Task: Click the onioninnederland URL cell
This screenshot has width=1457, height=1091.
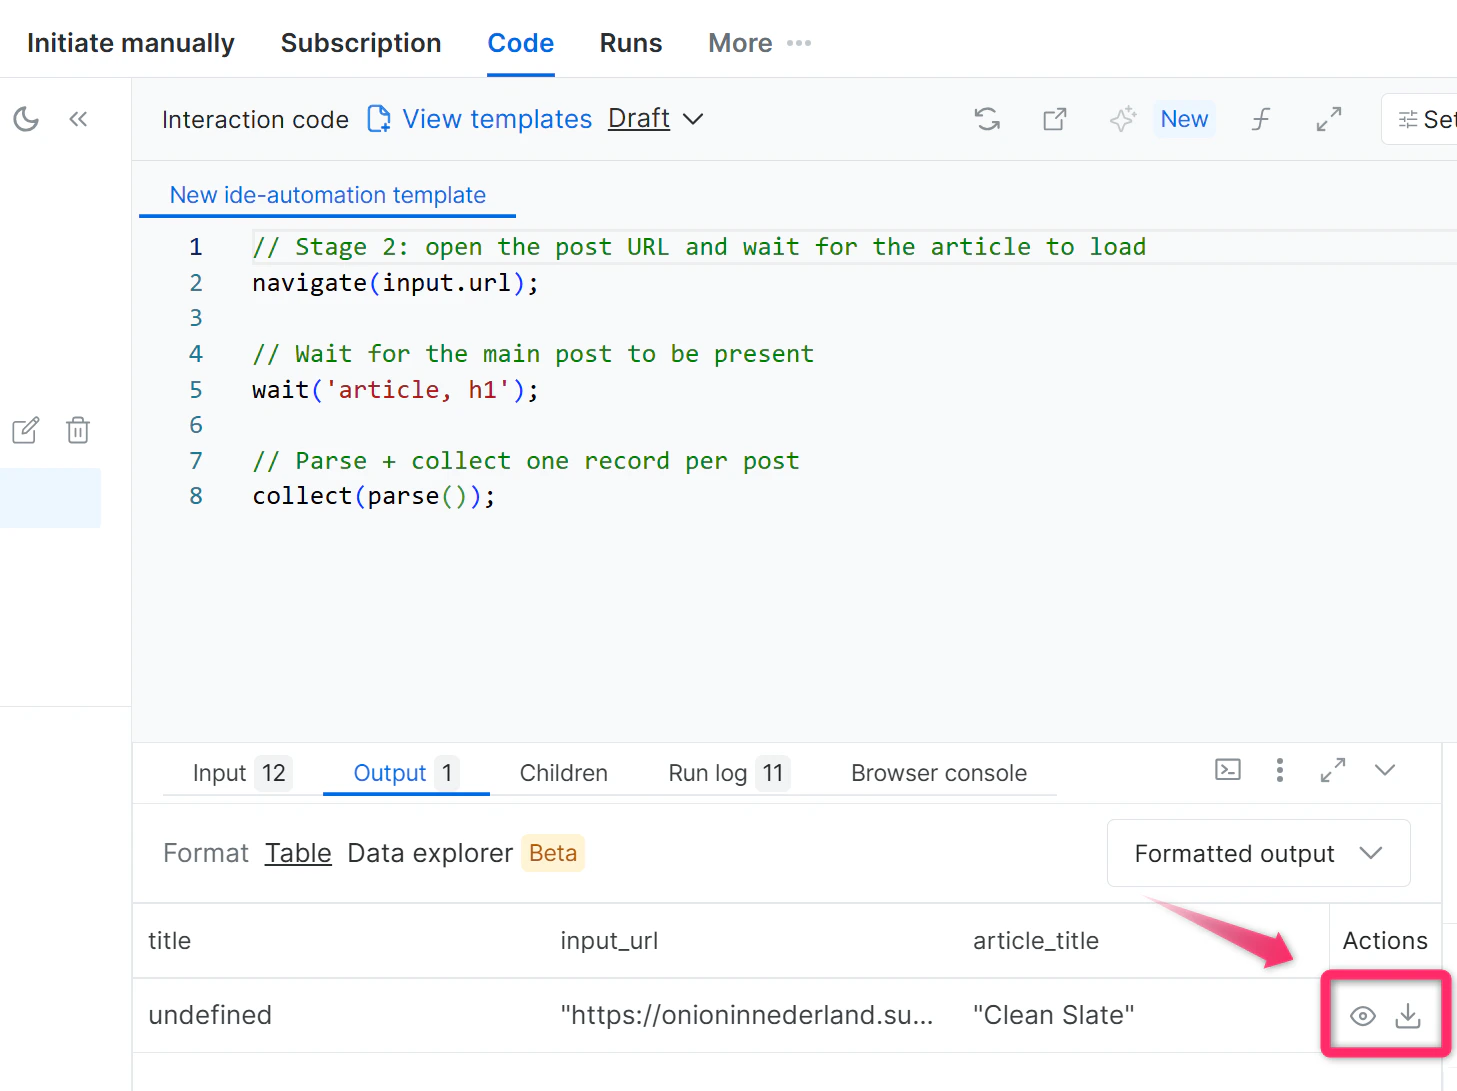Action: coord(747,1015)
